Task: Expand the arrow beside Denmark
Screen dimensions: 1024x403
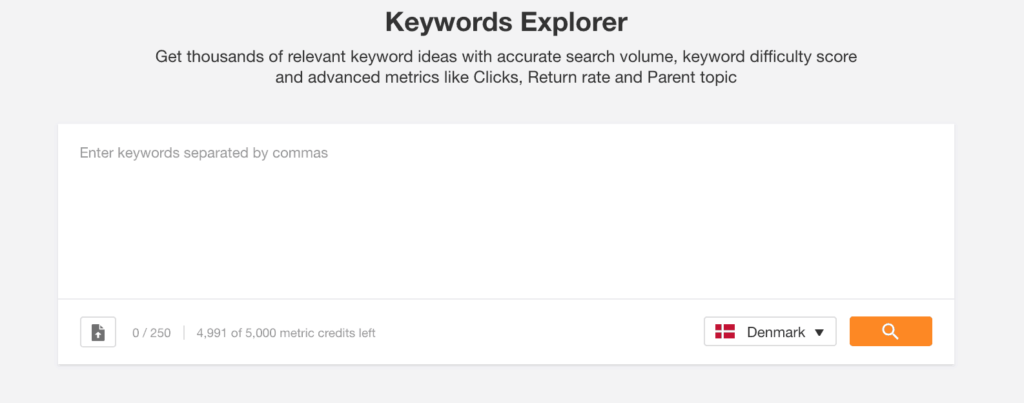Action: [819, 333]
